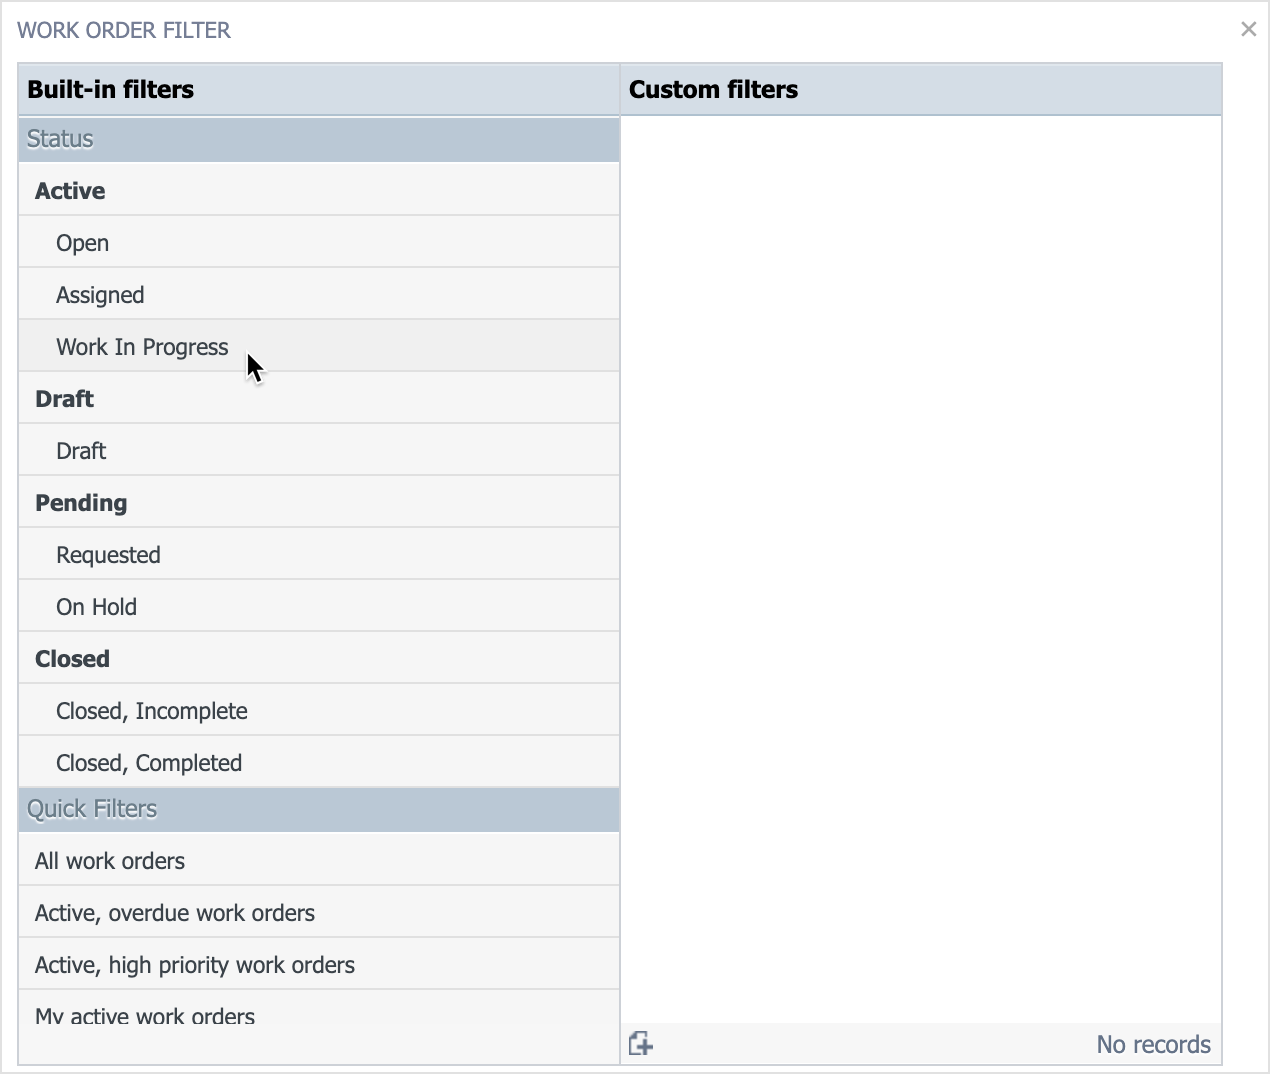Select the indented Draft status filter
The height and width of the screenshot is (1074, 1270).
319,450
